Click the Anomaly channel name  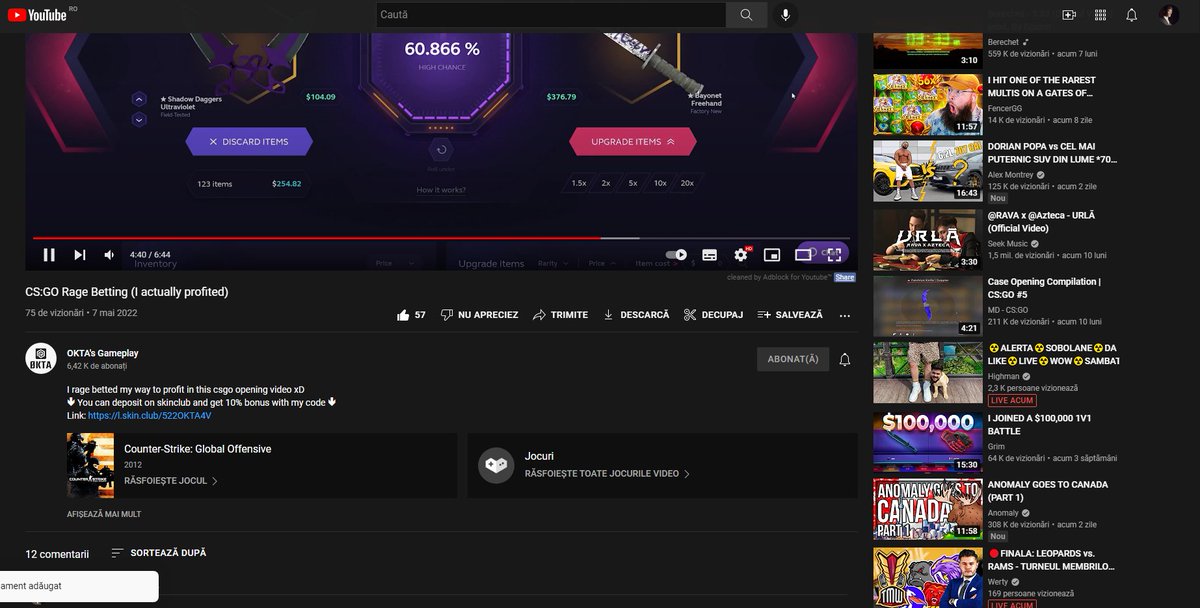tap(1003, 513)
